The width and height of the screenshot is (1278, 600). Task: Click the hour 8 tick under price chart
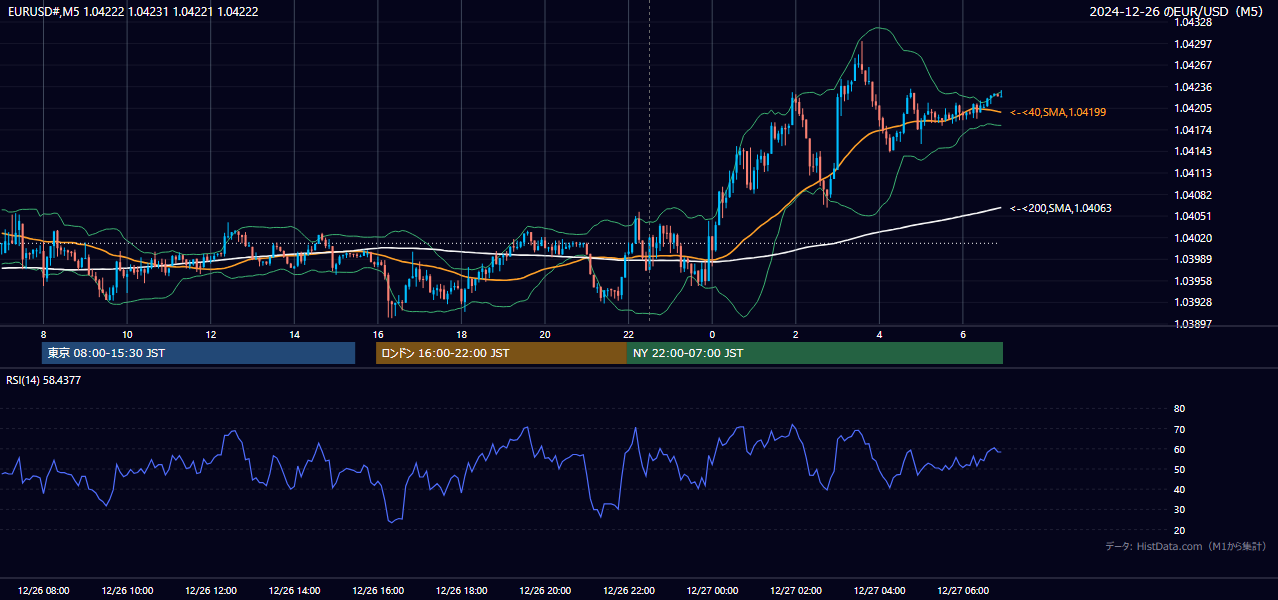(44, 334)
